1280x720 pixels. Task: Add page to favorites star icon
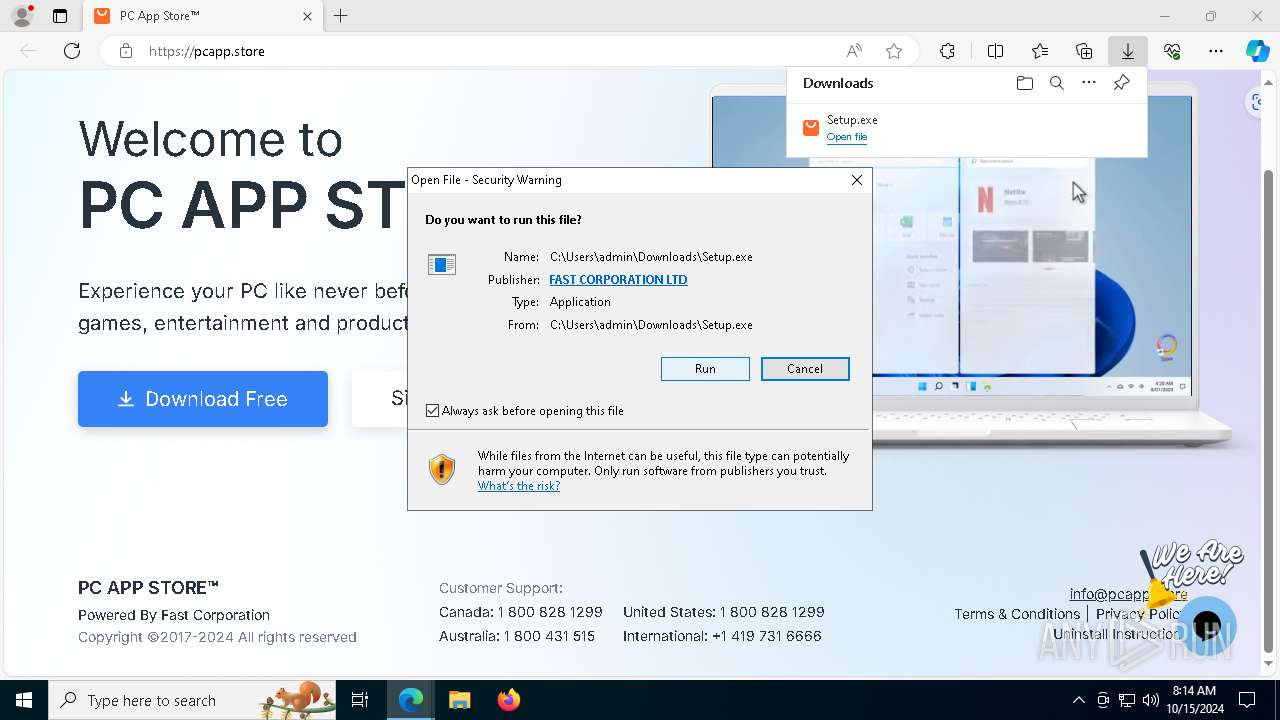[x=894, y=51]
